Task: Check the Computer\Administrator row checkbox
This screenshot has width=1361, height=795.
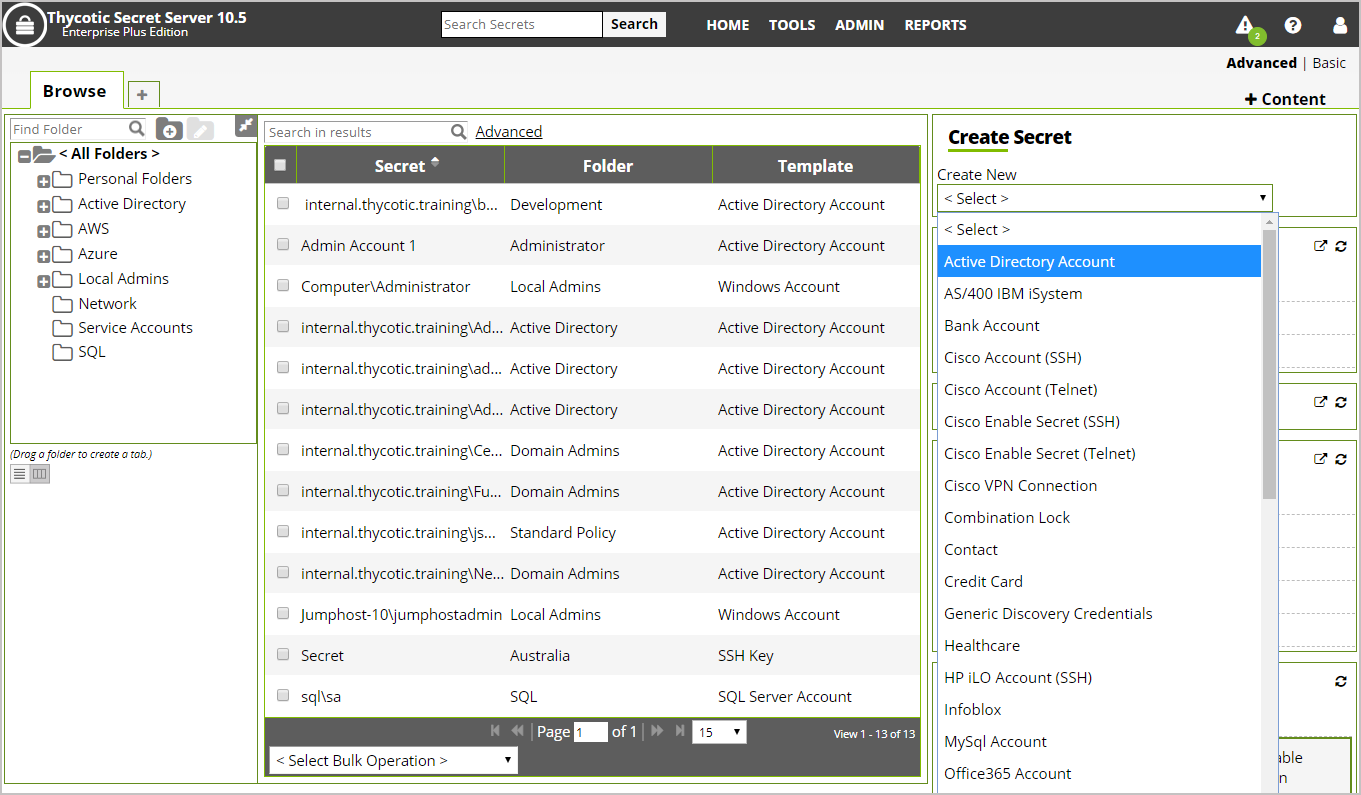Action: pos(283,285)
